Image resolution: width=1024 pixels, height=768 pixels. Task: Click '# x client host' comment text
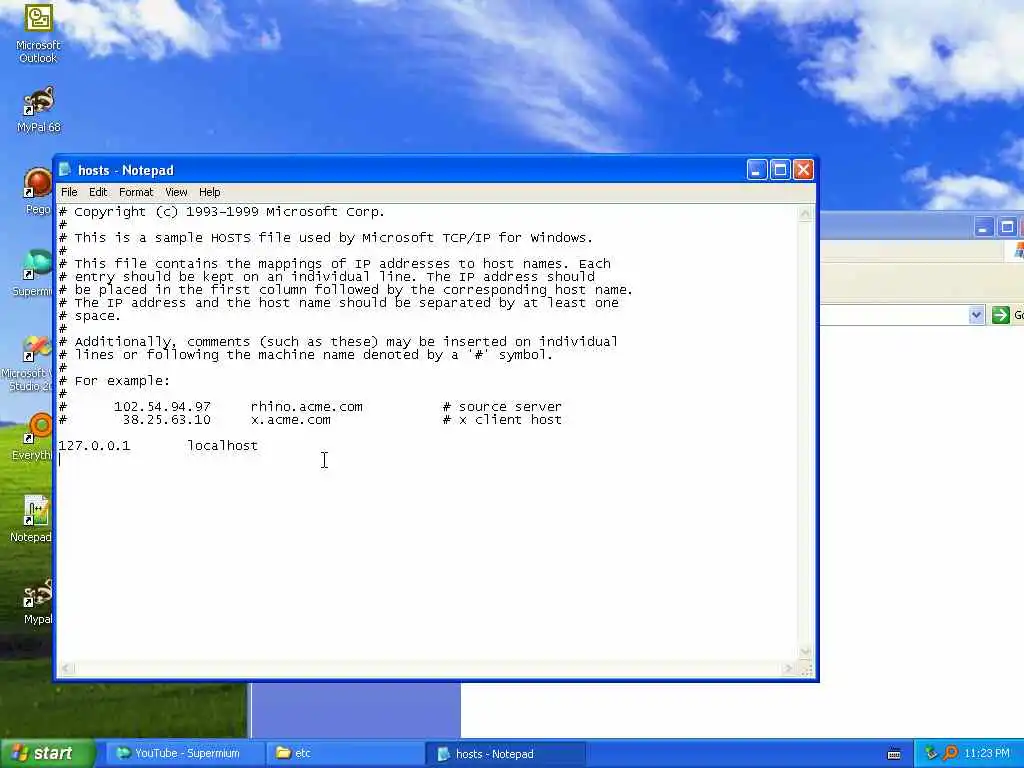point(502,419)
